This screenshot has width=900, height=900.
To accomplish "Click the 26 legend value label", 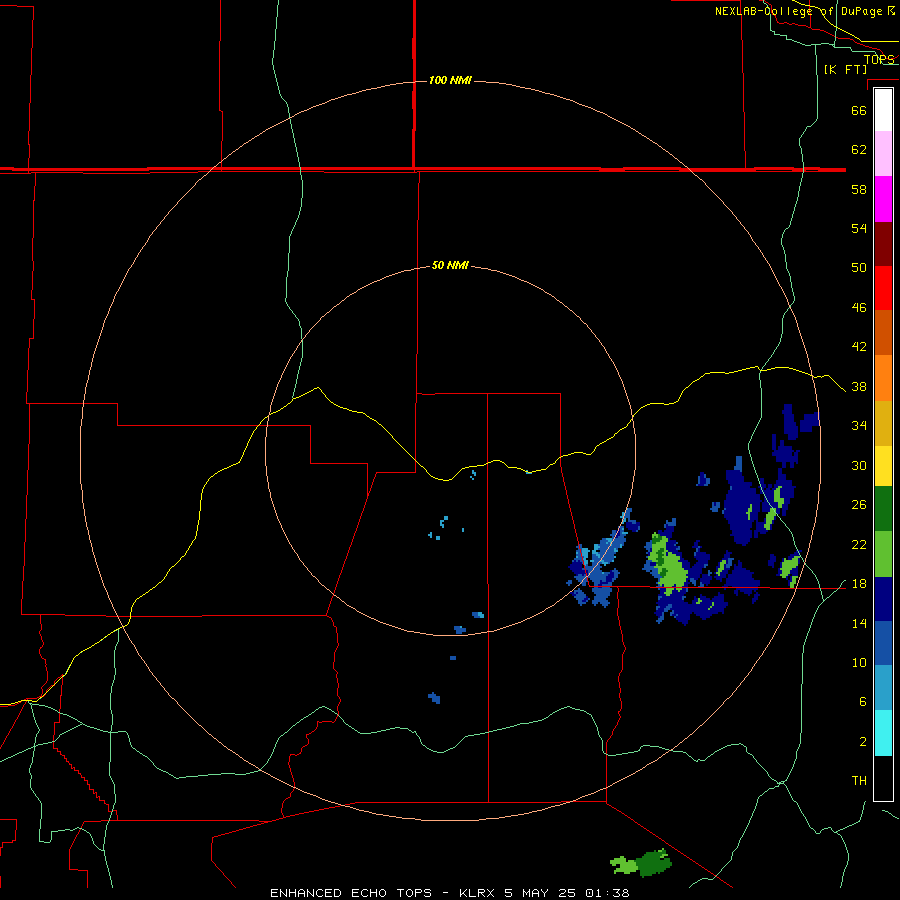I will tap(859, 505).
